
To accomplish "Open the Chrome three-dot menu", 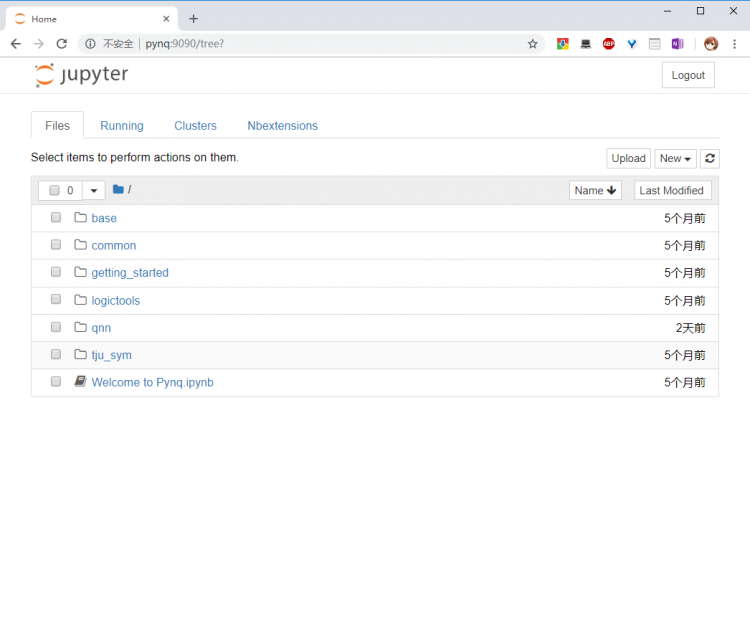I will click(x=735, y=44).
